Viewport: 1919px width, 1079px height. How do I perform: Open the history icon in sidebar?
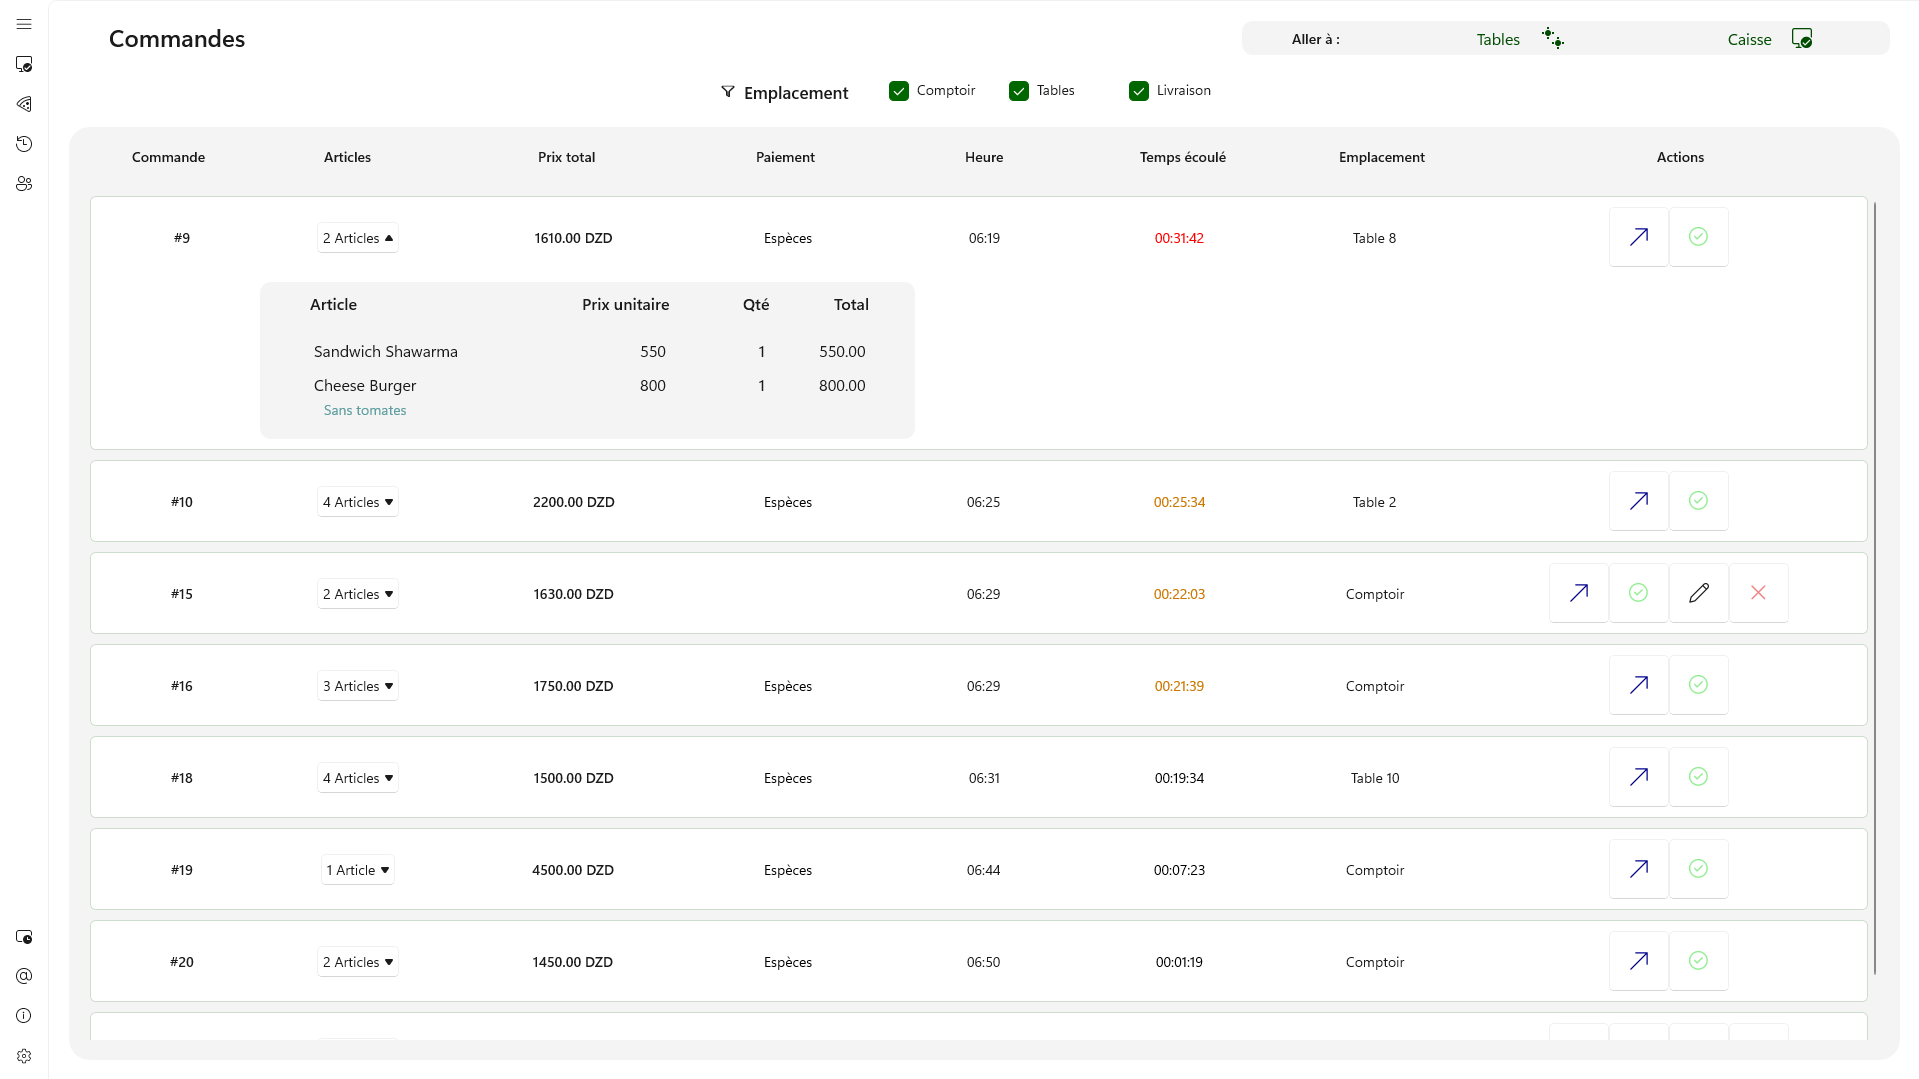(x=24, y=144)
